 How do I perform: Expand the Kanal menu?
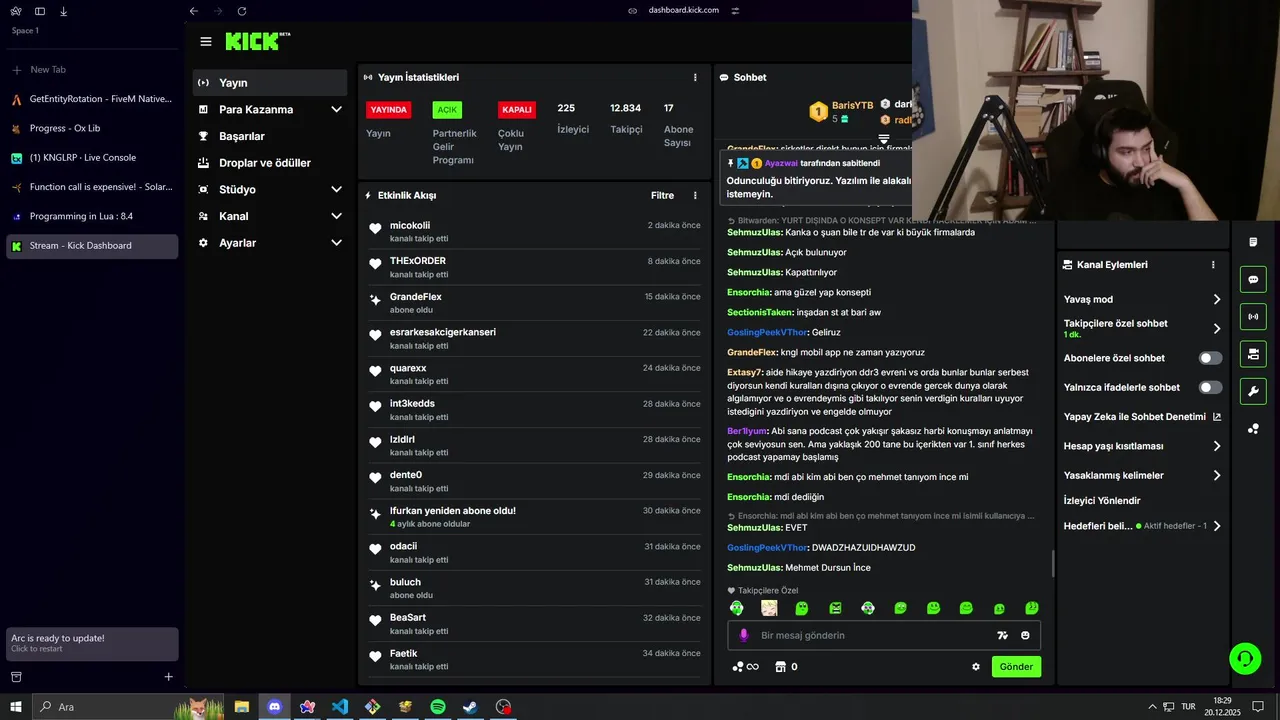click(271, 216)
